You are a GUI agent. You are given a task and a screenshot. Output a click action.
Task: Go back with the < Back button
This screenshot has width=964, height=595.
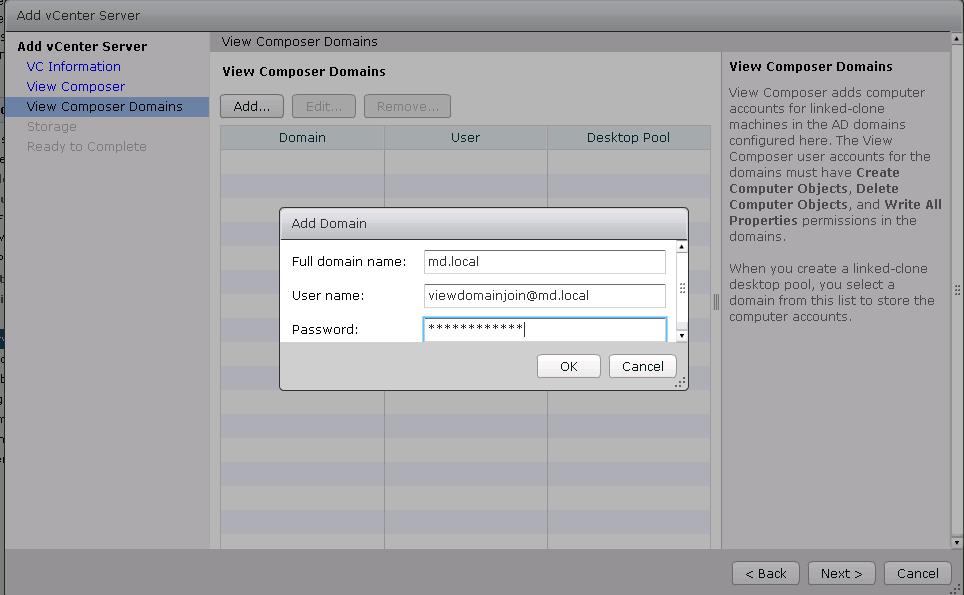coord(765,573)
